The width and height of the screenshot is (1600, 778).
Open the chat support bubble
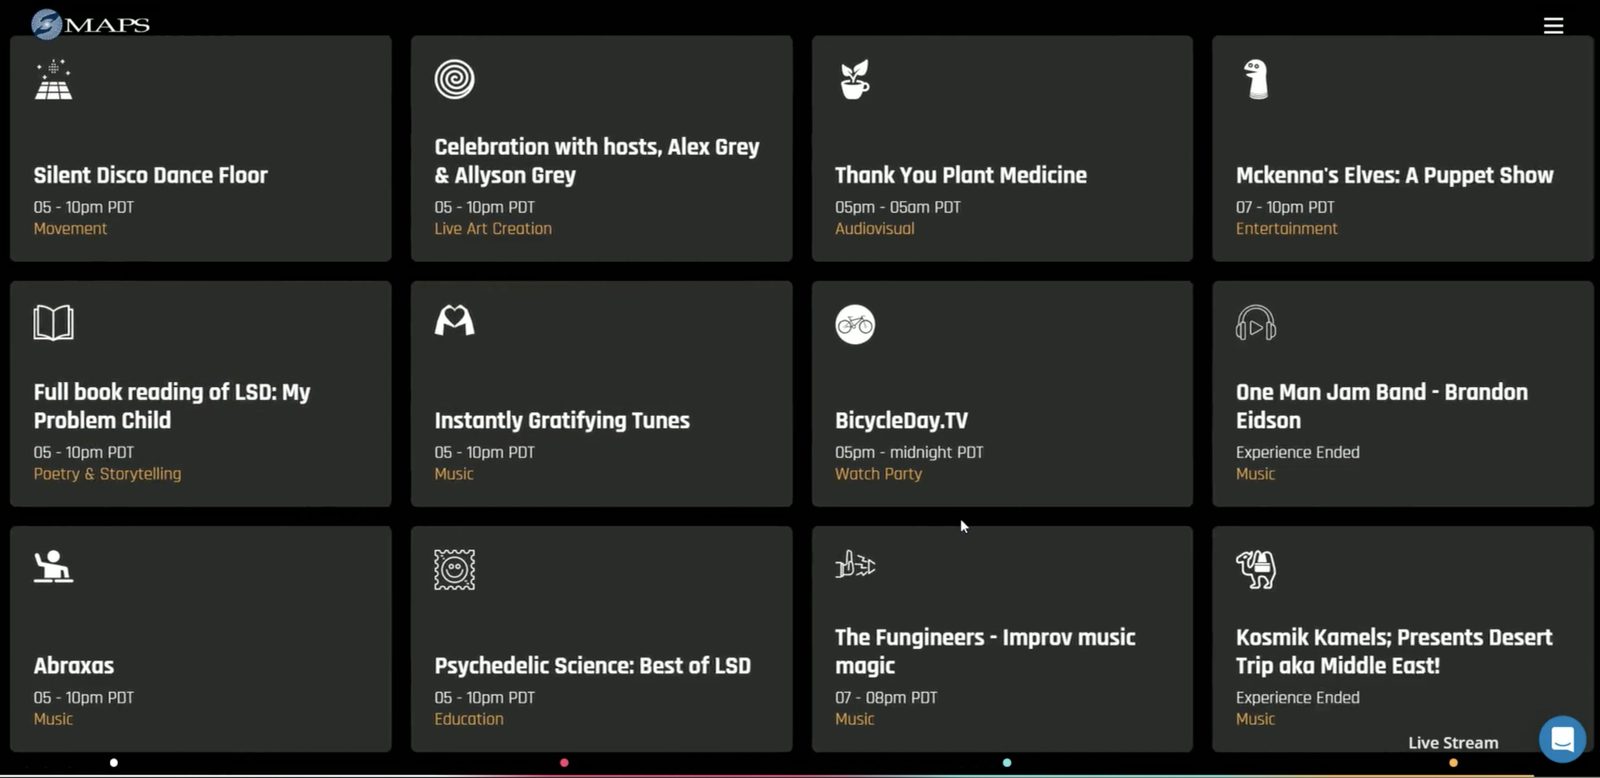(1562, 740)
